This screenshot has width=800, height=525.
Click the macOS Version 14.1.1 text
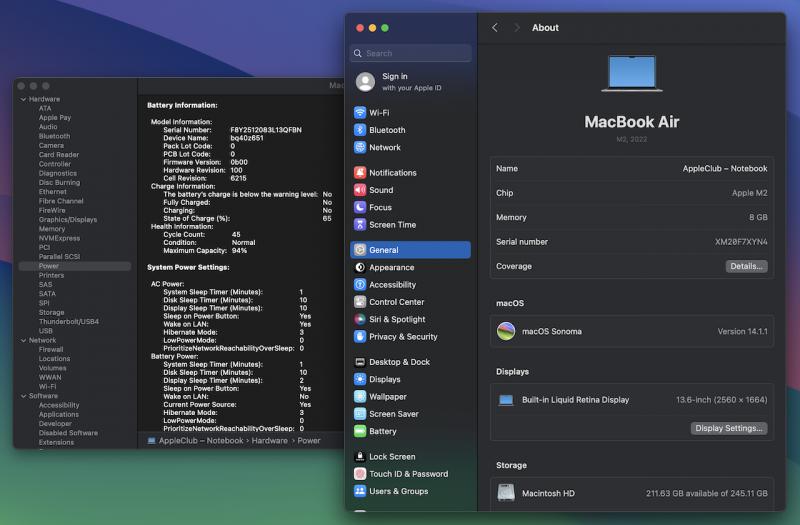pyautogui.click(x=742, y=331)
